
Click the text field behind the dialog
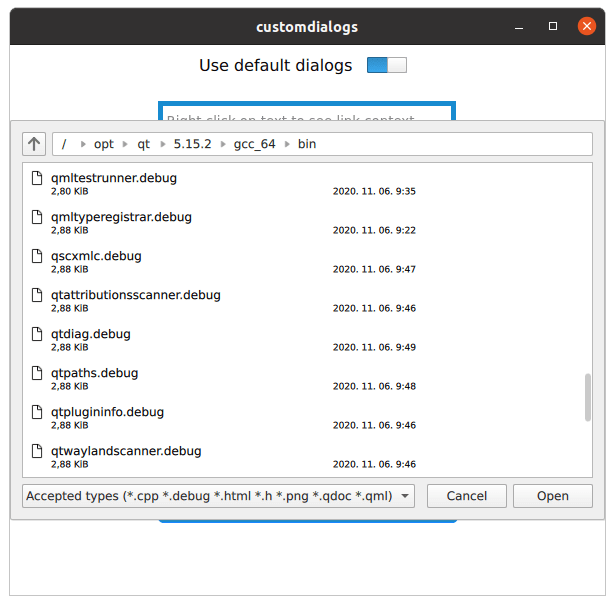tap(306, 112)
